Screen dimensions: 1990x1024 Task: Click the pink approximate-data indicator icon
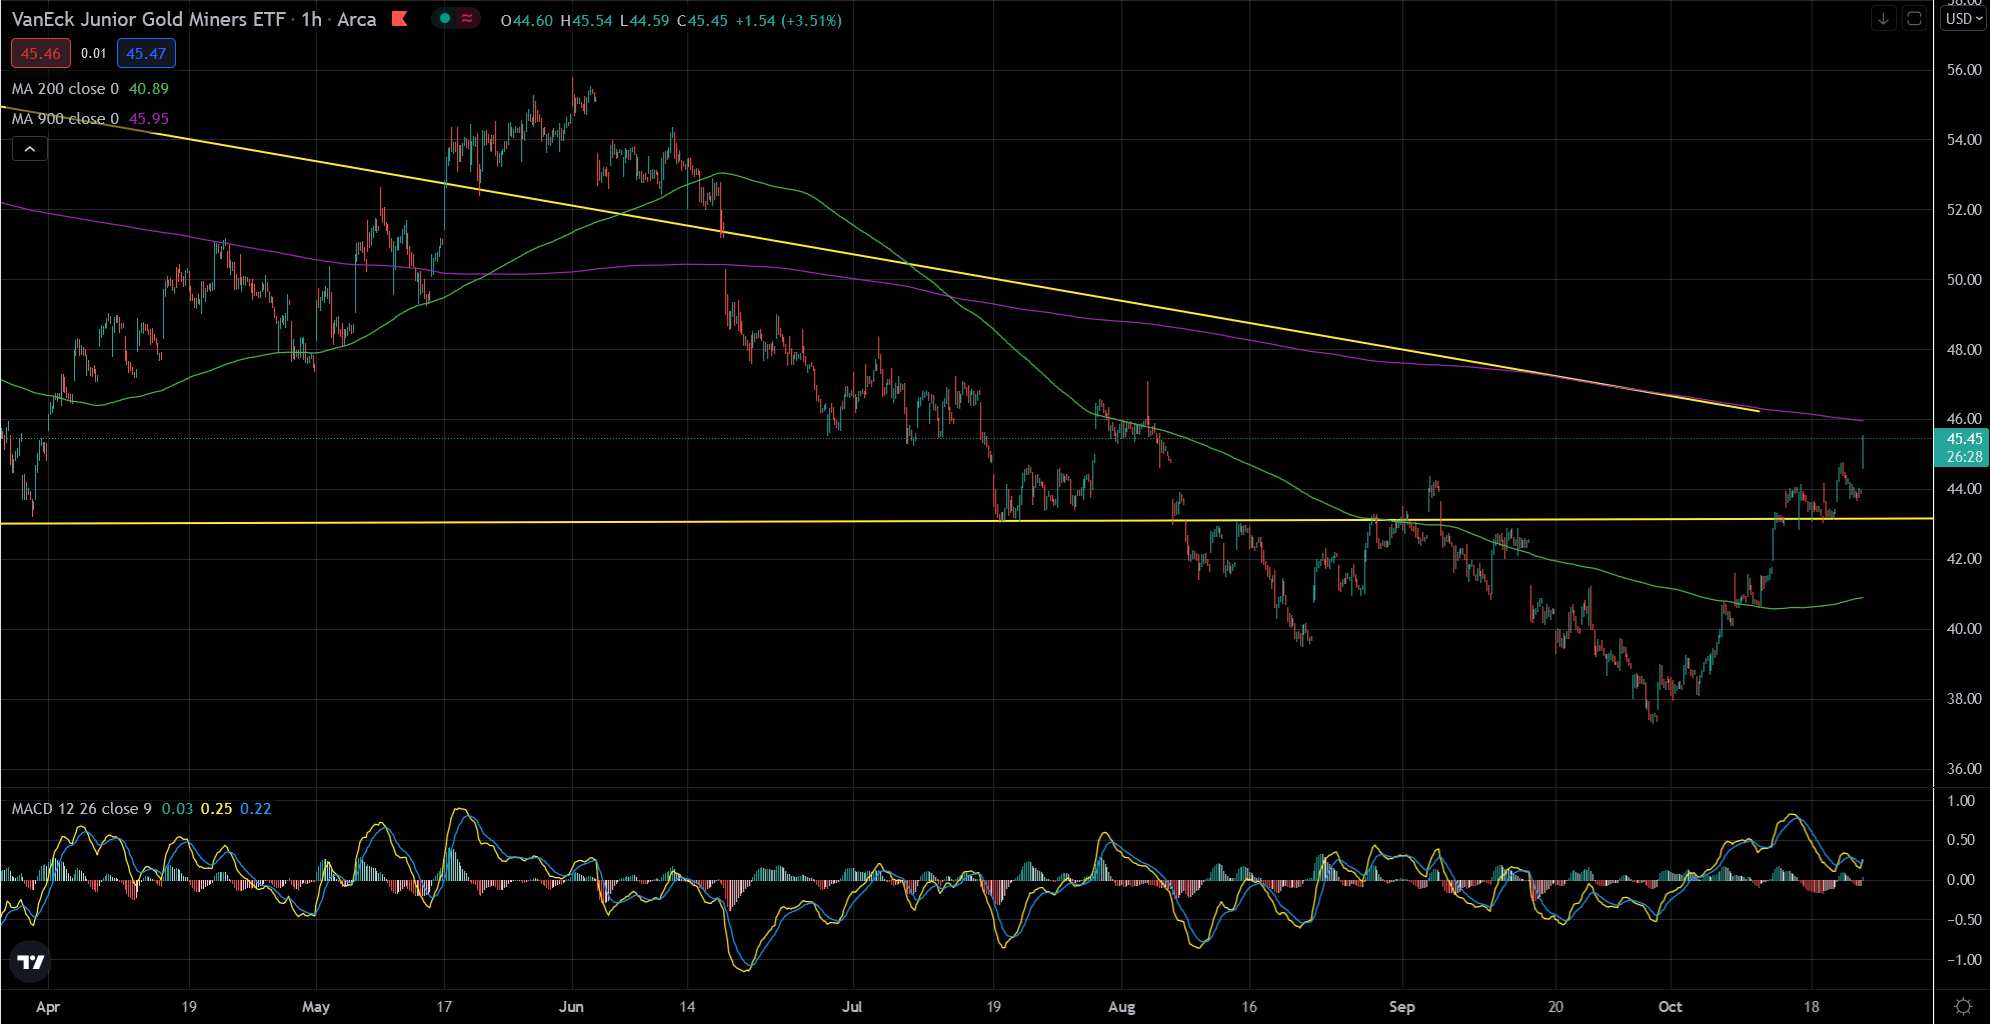coord(467,18)
